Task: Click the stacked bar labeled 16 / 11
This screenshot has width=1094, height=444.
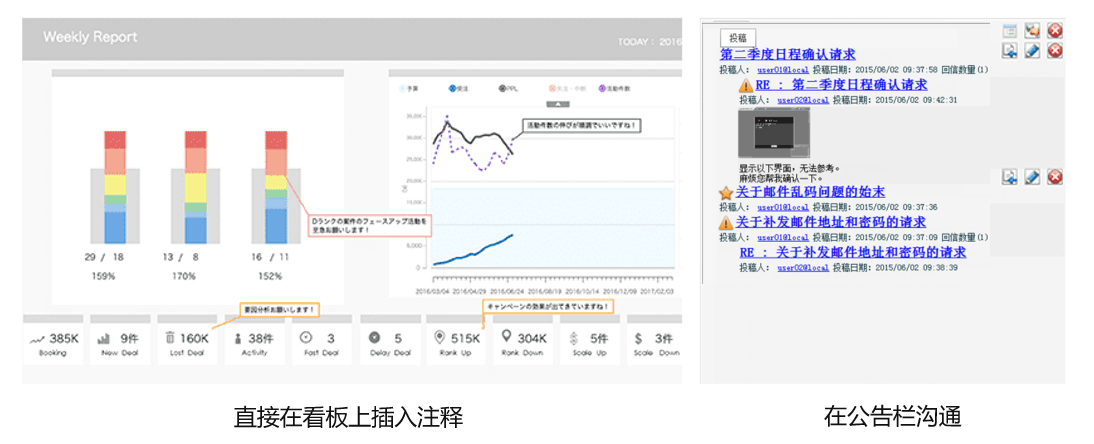Action: tap(276, 186)
